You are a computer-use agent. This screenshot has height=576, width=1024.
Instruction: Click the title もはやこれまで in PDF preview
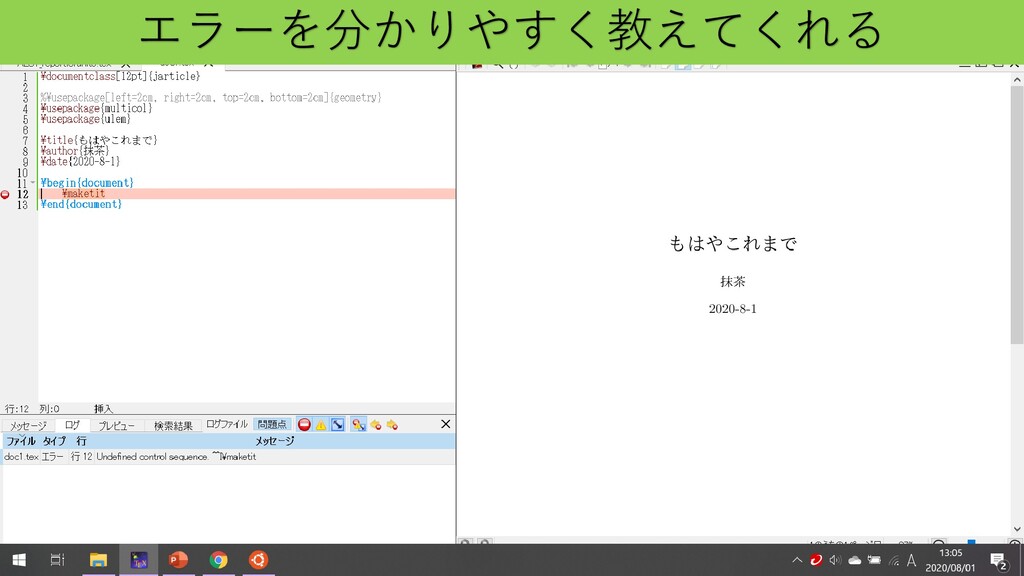[x=733, y=244]
